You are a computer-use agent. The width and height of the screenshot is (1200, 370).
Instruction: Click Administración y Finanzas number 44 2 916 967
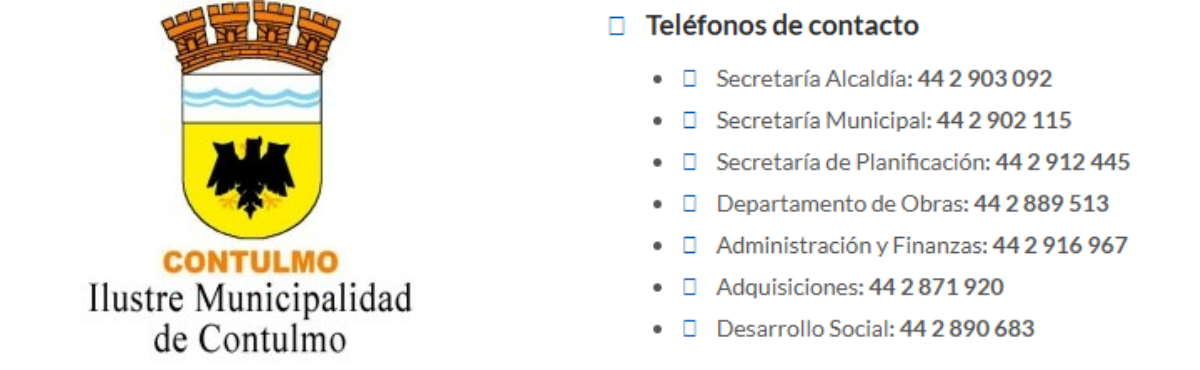coord(1060,245)
